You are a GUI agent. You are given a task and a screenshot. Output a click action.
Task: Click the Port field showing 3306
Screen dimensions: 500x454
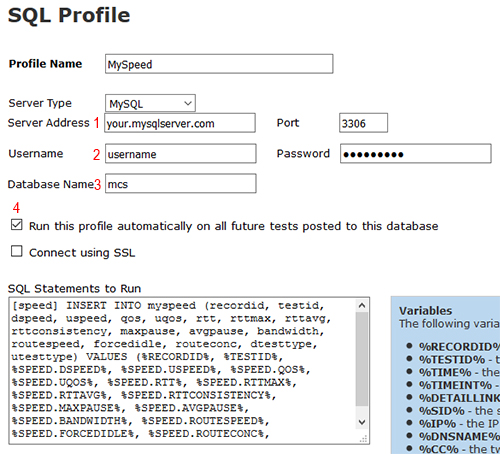coord(363,123)
